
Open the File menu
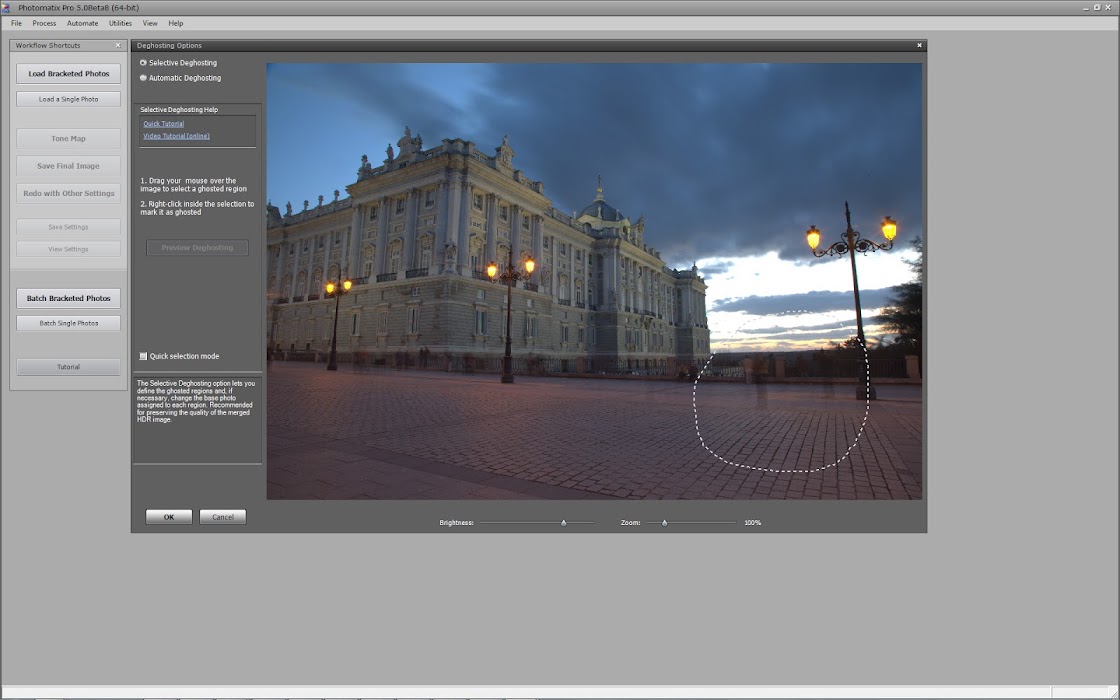click(x=16, y=24)
